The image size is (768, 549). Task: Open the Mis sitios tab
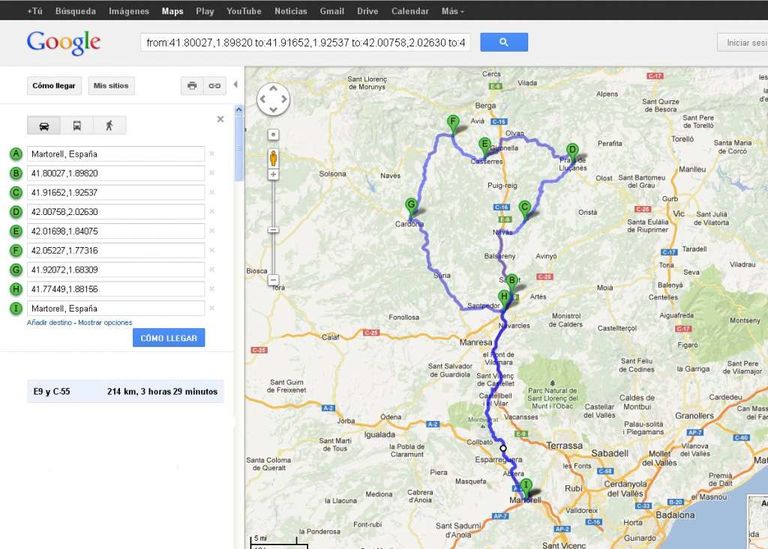pyautogui.click(x=113, y=86)
